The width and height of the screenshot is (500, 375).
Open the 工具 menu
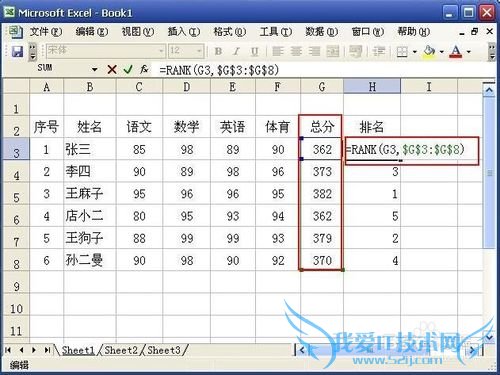[276, 32]
